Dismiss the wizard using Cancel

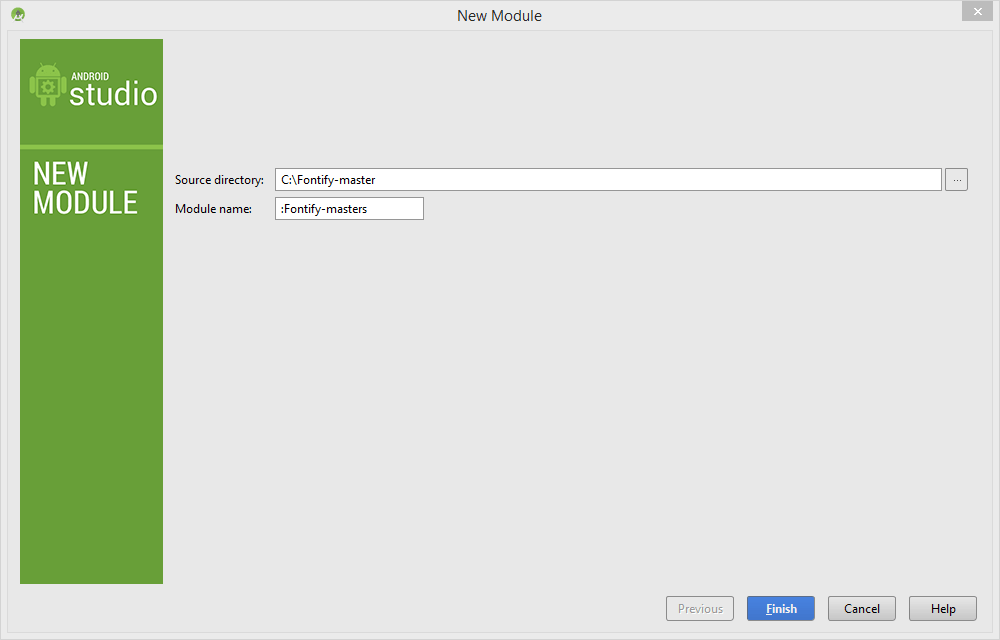861,608
